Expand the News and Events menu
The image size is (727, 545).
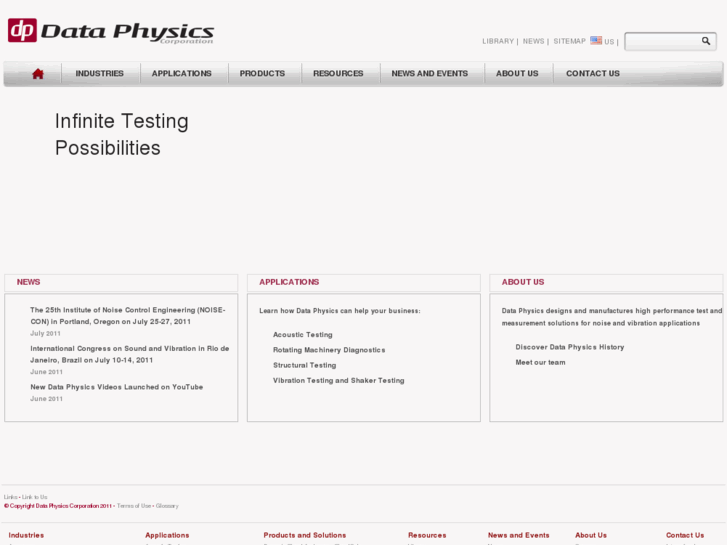click(430, 73)
